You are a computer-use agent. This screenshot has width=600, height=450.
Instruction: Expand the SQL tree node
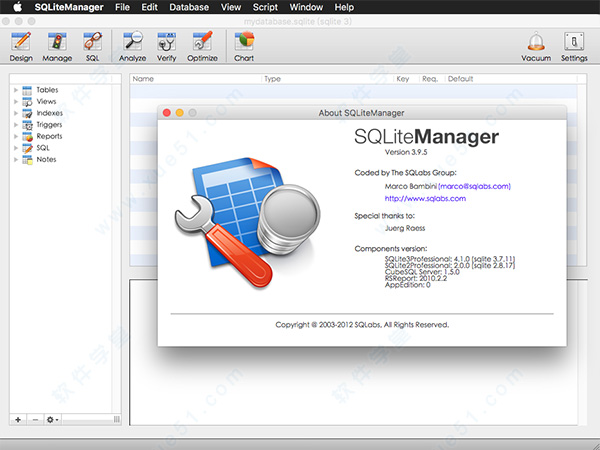tap(16, 148)
